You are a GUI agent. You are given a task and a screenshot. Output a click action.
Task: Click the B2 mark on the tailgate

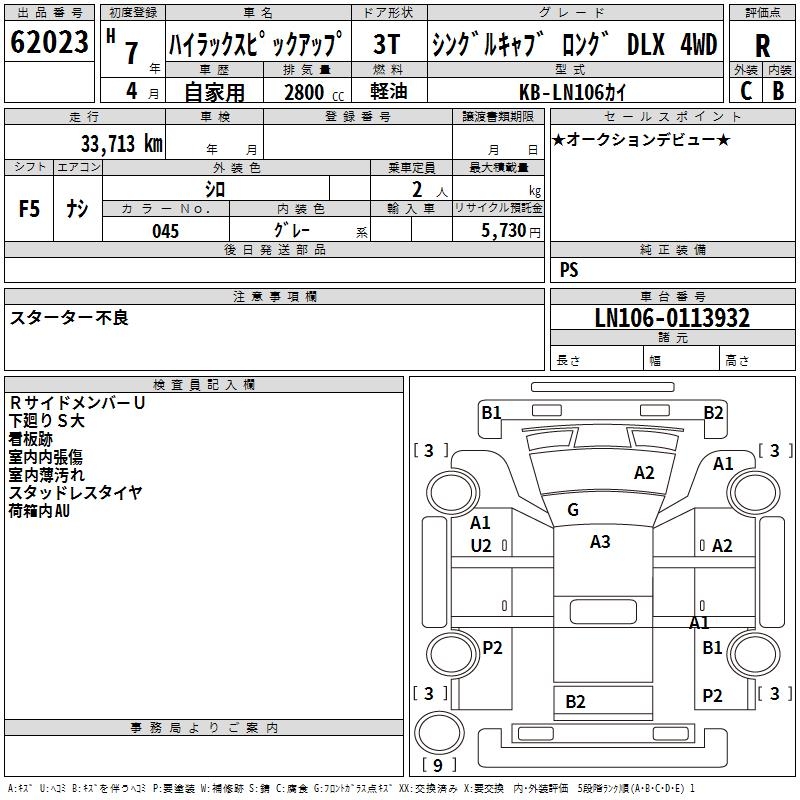tap(575, 702)
